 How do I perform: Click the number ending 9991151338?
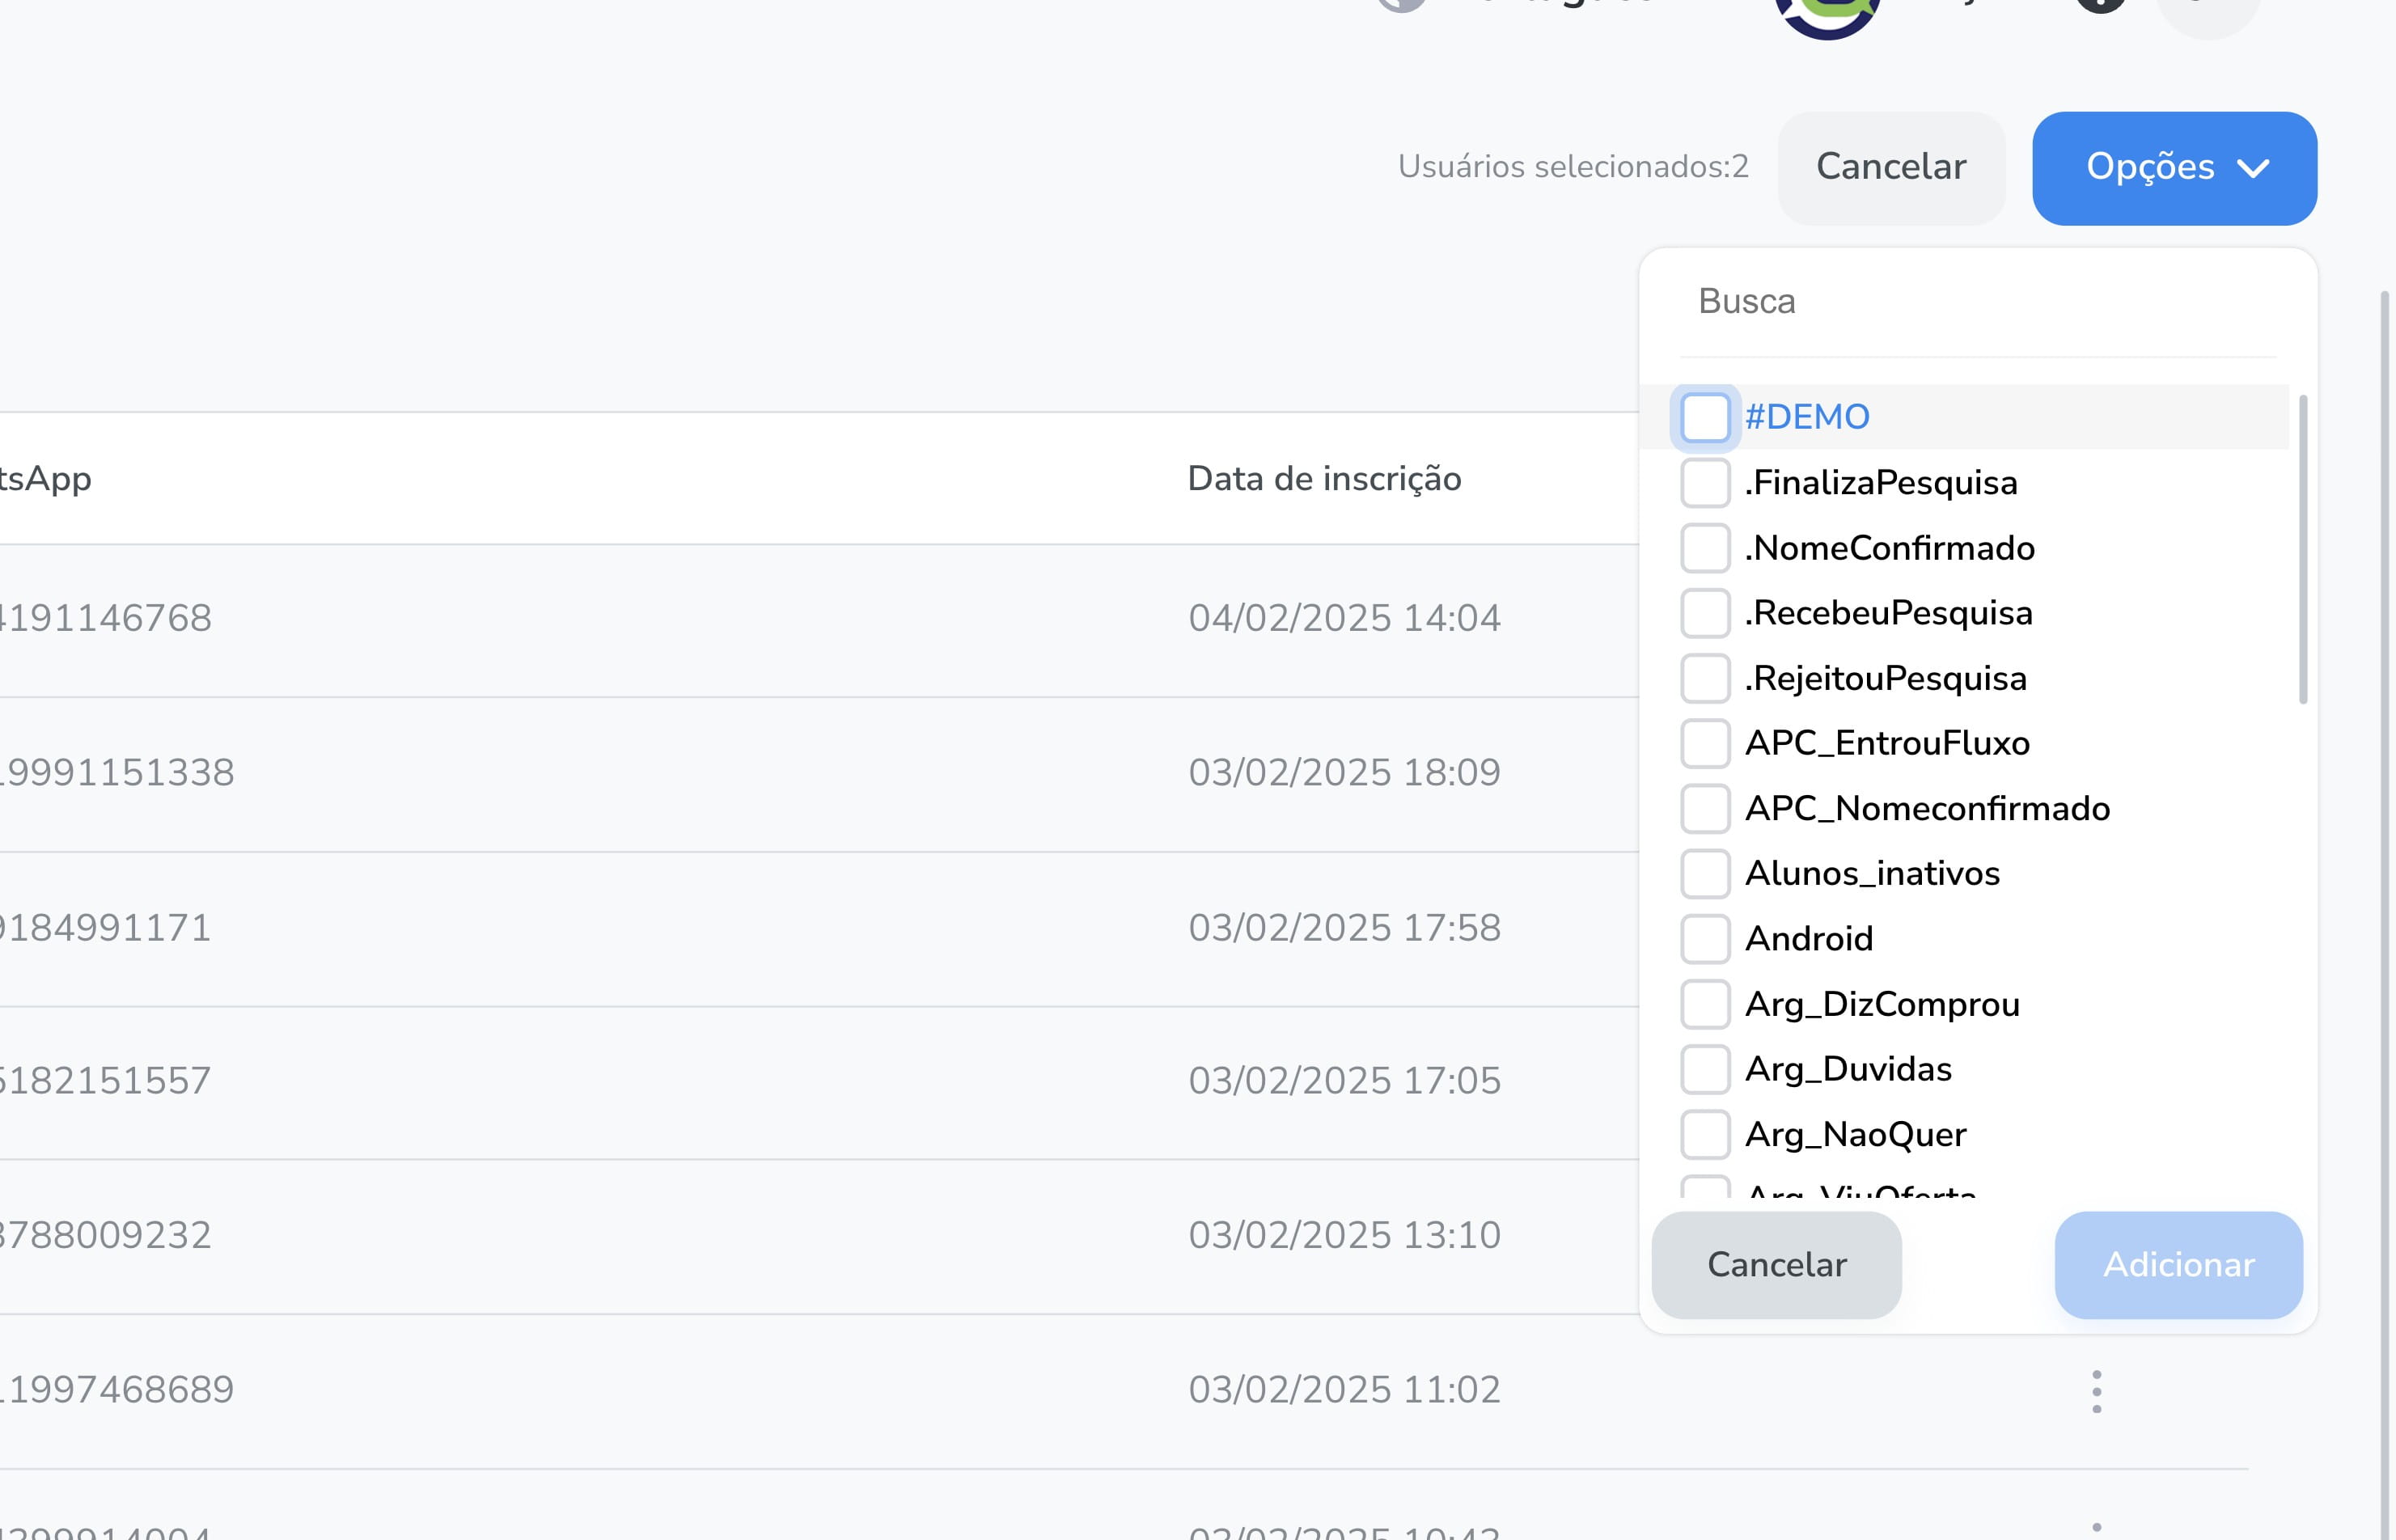[117, 773]
